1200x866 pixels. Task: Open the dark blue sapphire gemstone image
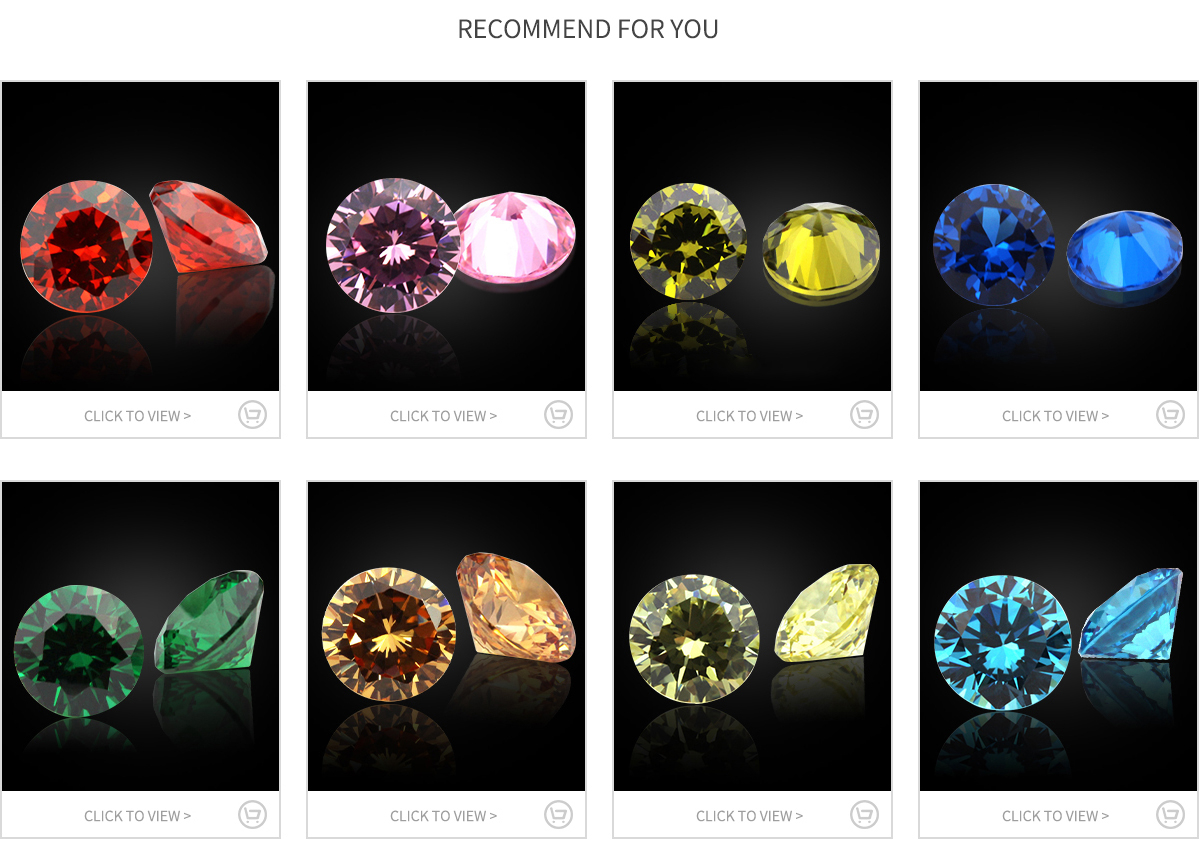(x=1059, y=236)
